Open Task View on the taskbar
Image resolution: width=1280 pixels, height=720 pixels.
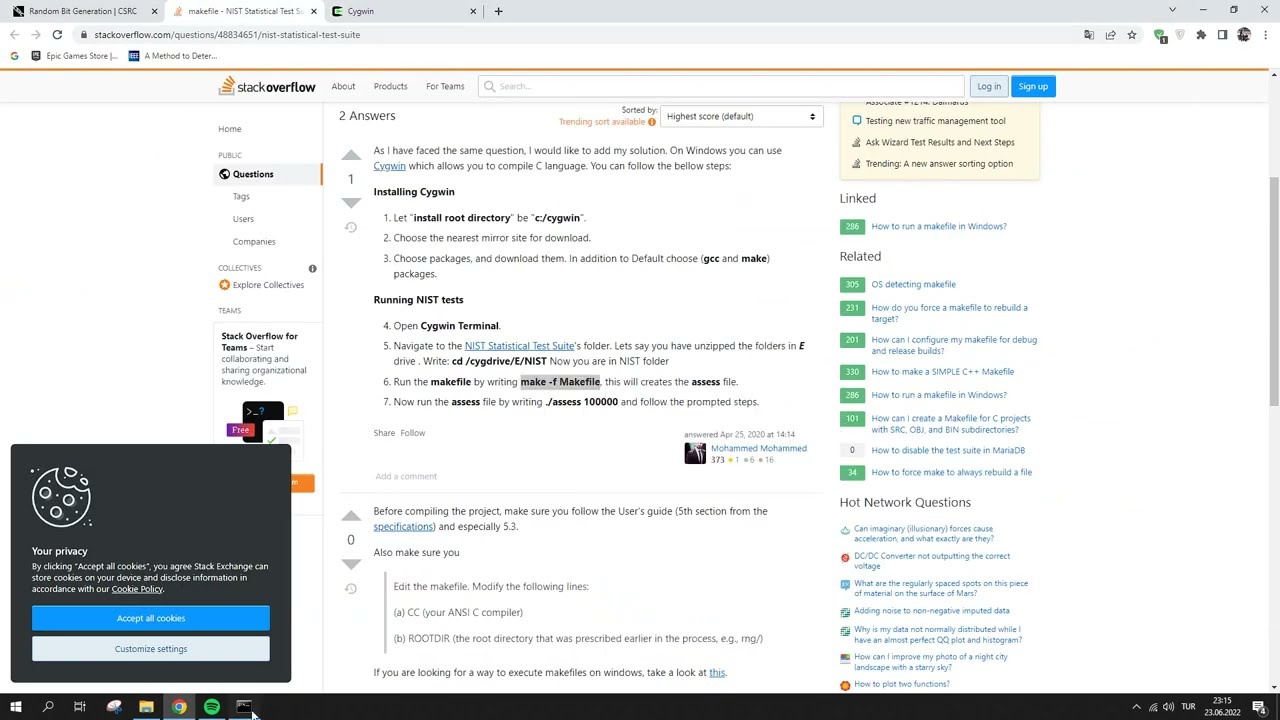(x=80, y=707)
